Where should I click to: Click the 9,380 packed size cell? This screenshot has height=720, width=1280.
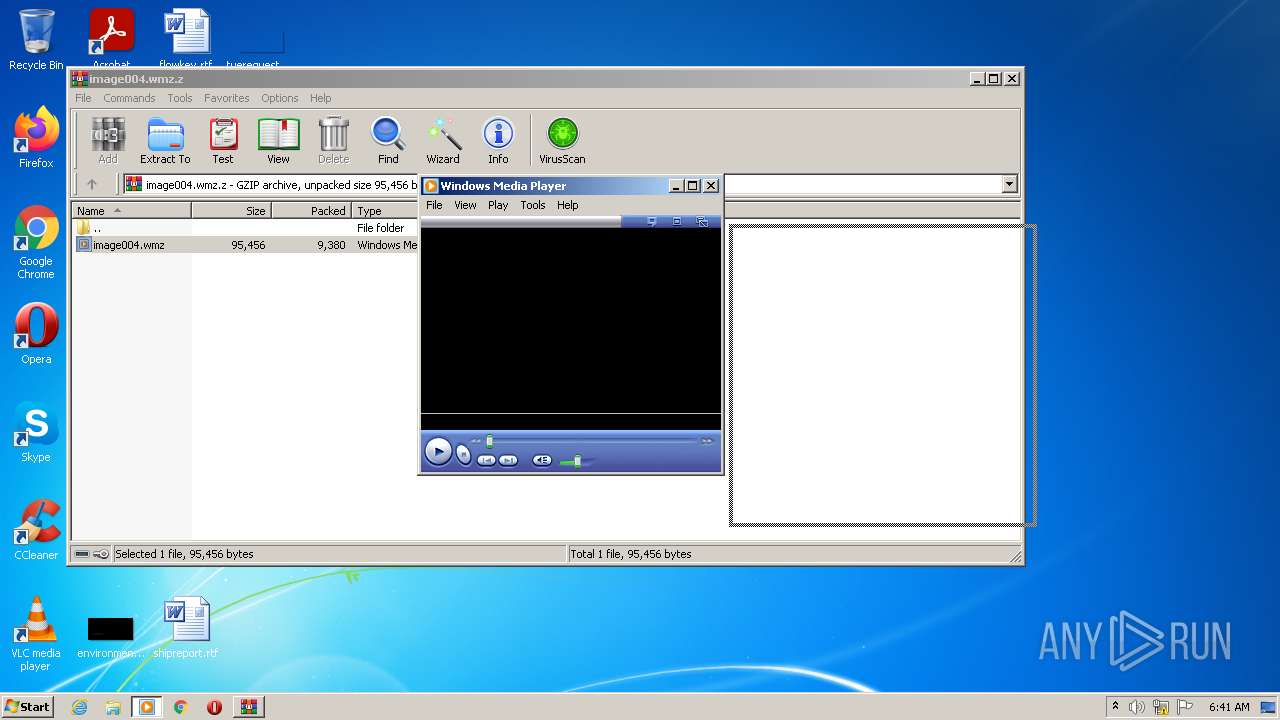331,245
